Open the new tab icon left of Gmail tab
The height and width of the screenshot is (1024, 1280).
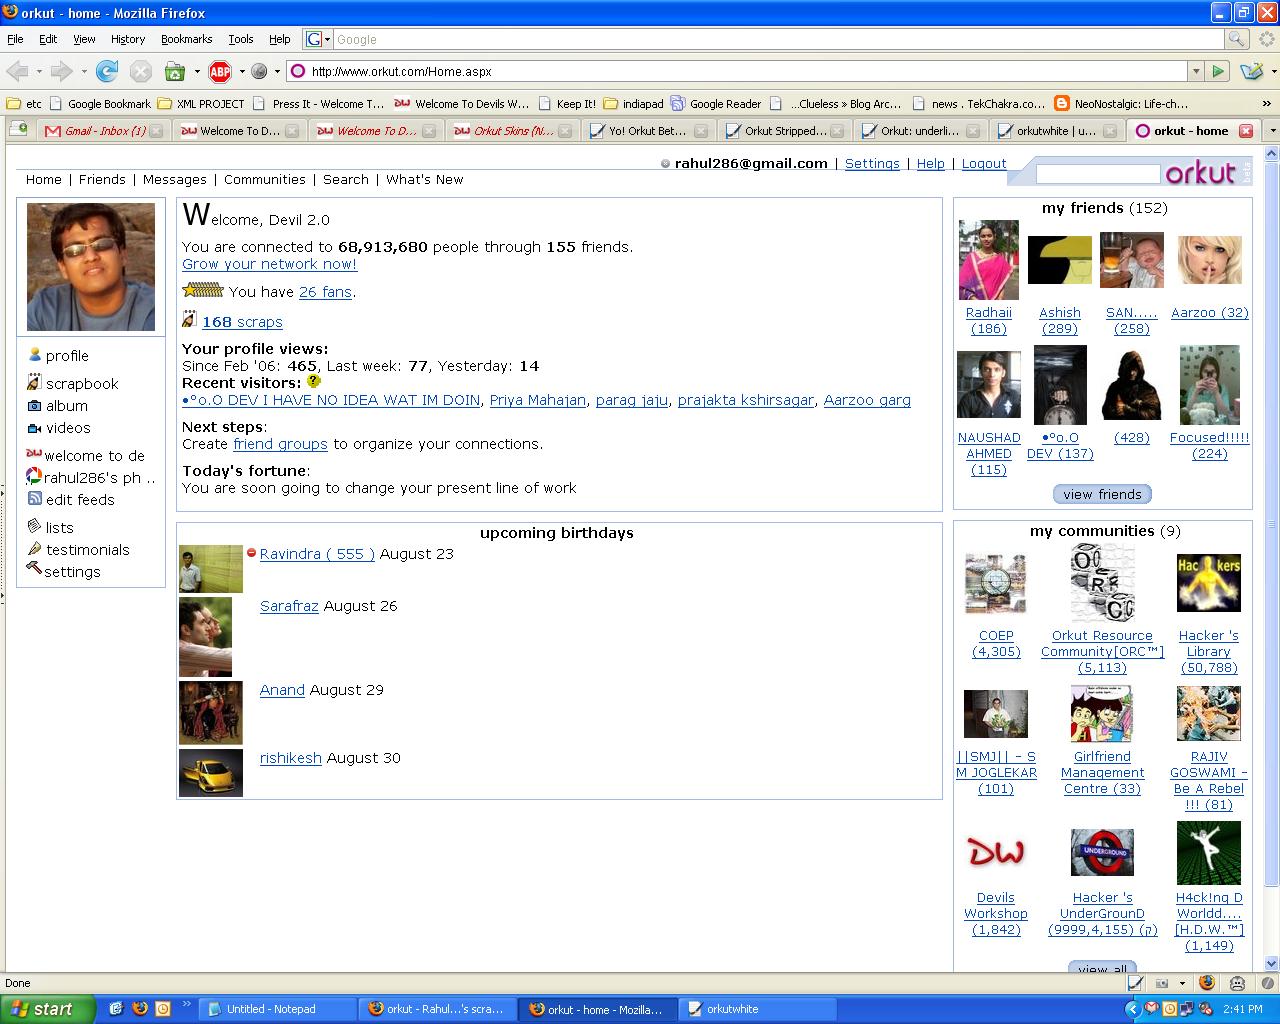[x=18, y=129]
